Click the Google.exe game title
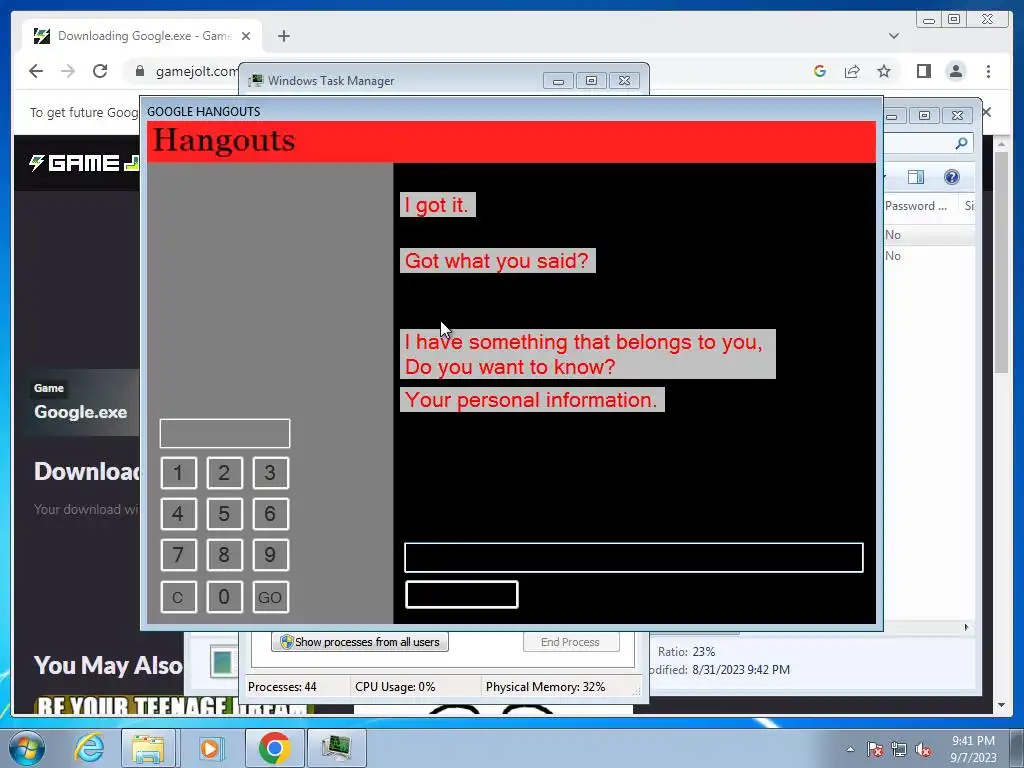 pos(81,412)
